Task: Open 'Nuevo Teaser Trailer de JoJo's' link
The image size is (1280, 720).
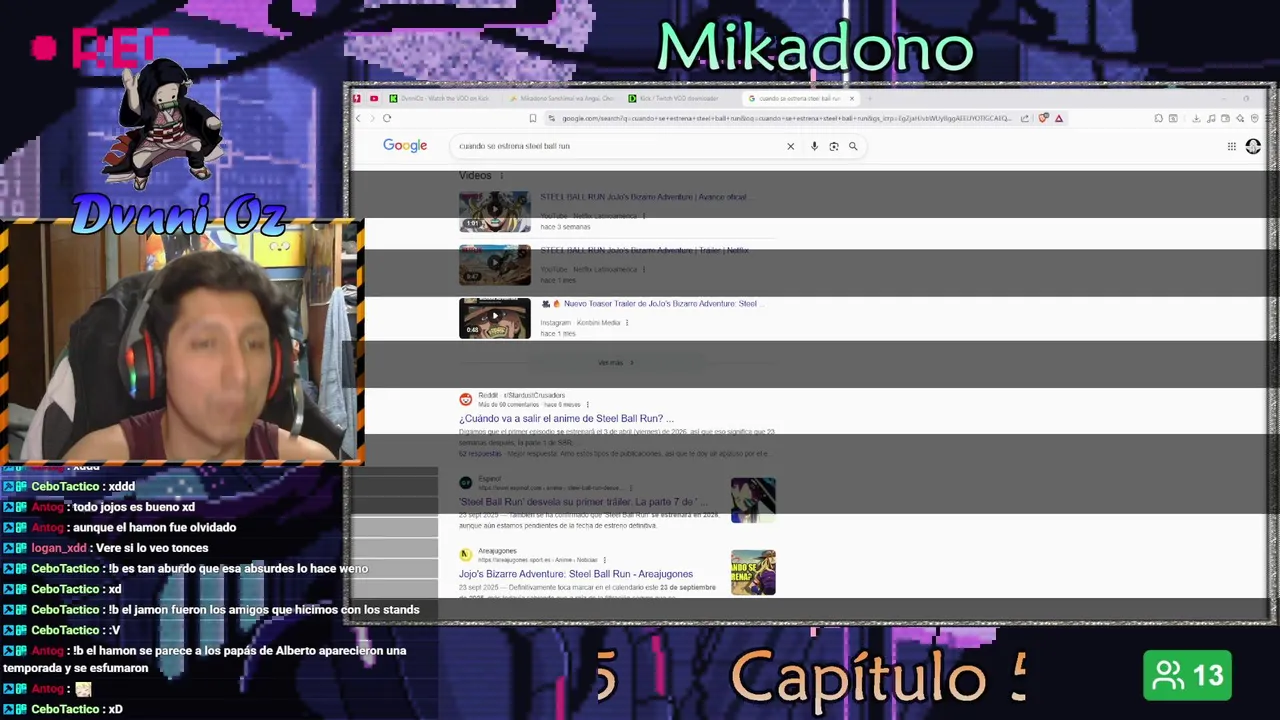Action: [x=654, y=303]
